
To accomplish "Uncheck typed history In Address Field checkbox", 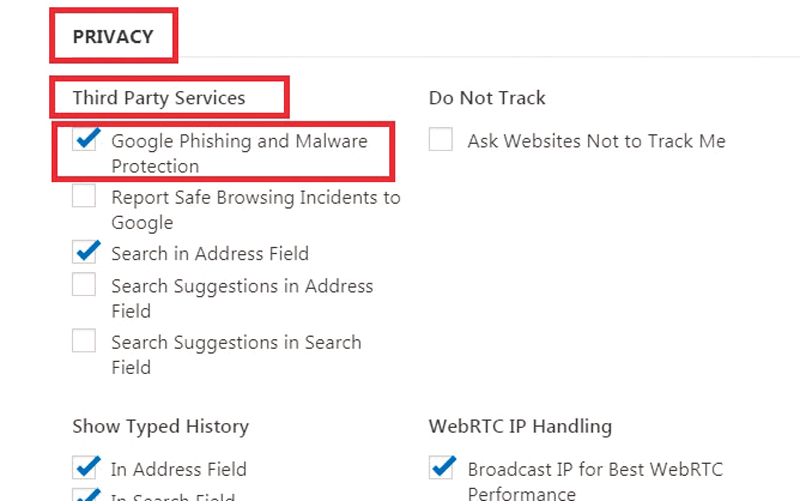I will [85, 468].
